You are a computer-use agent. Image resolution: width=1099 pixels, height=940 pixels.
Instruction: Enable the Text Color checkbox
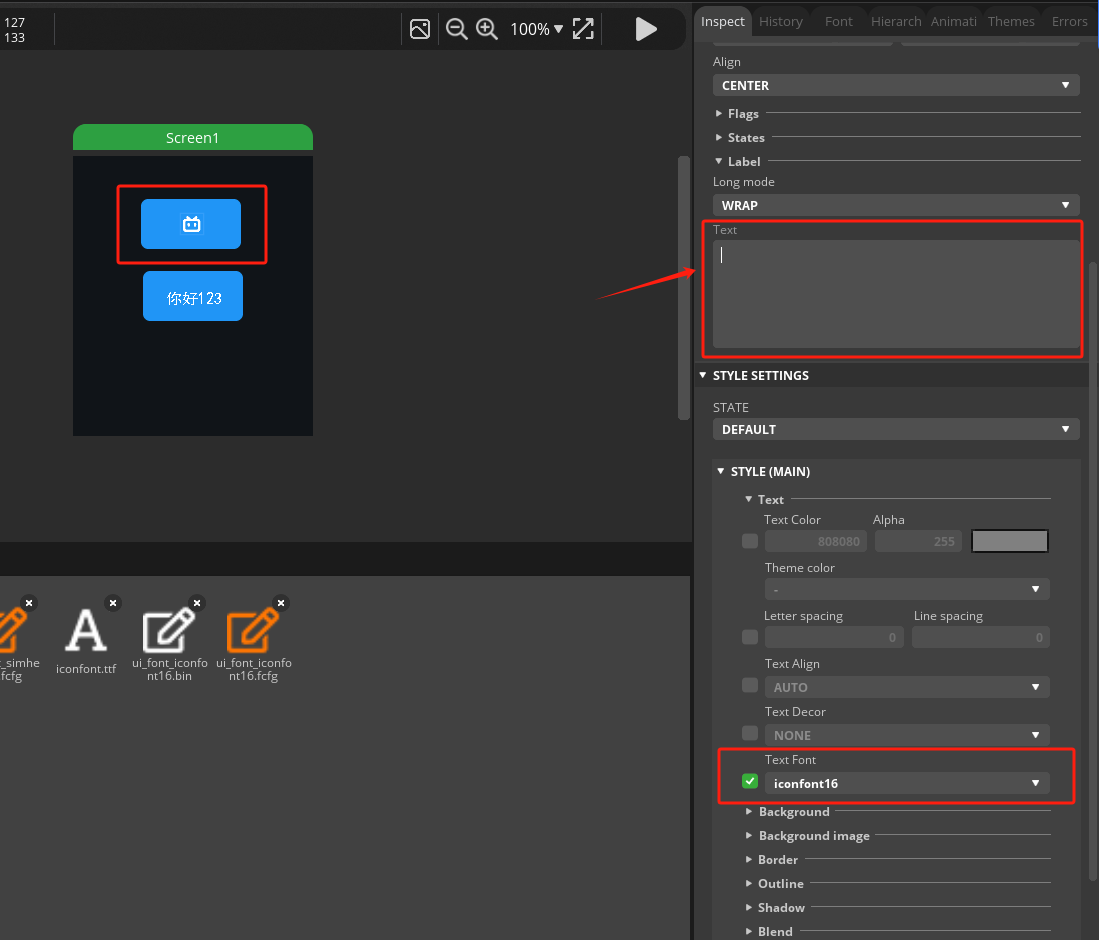[750, 541]
